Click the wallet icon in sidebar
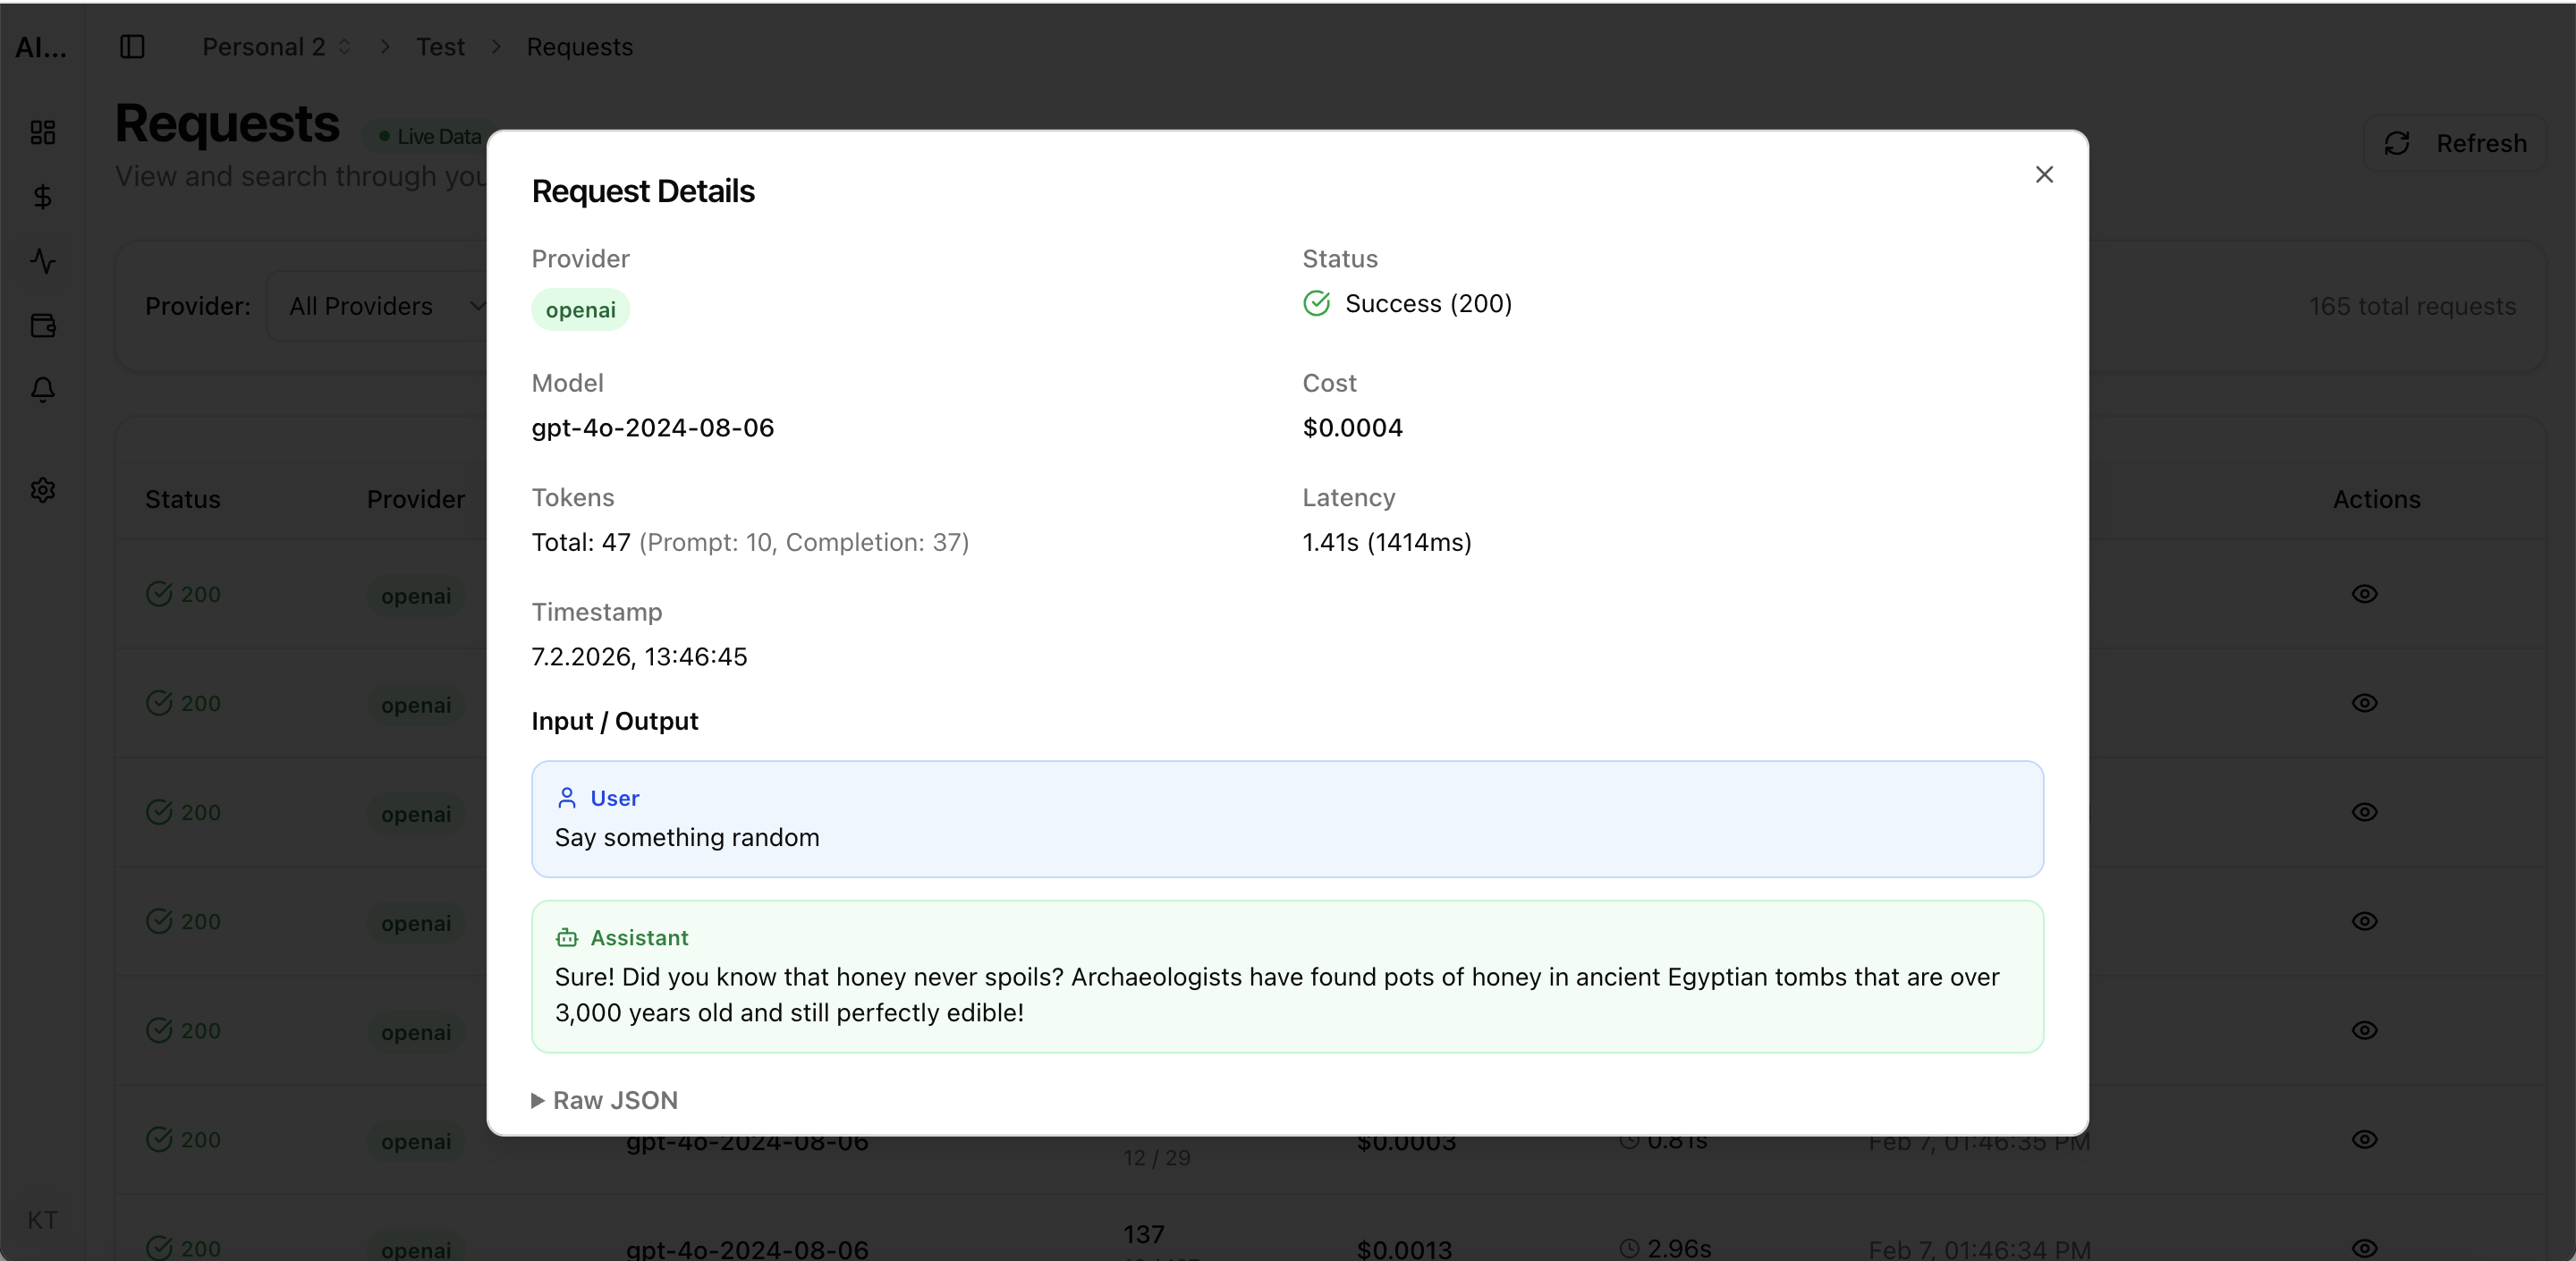This screenshot has width=2576, height=1261. click(x=42, y=325)
